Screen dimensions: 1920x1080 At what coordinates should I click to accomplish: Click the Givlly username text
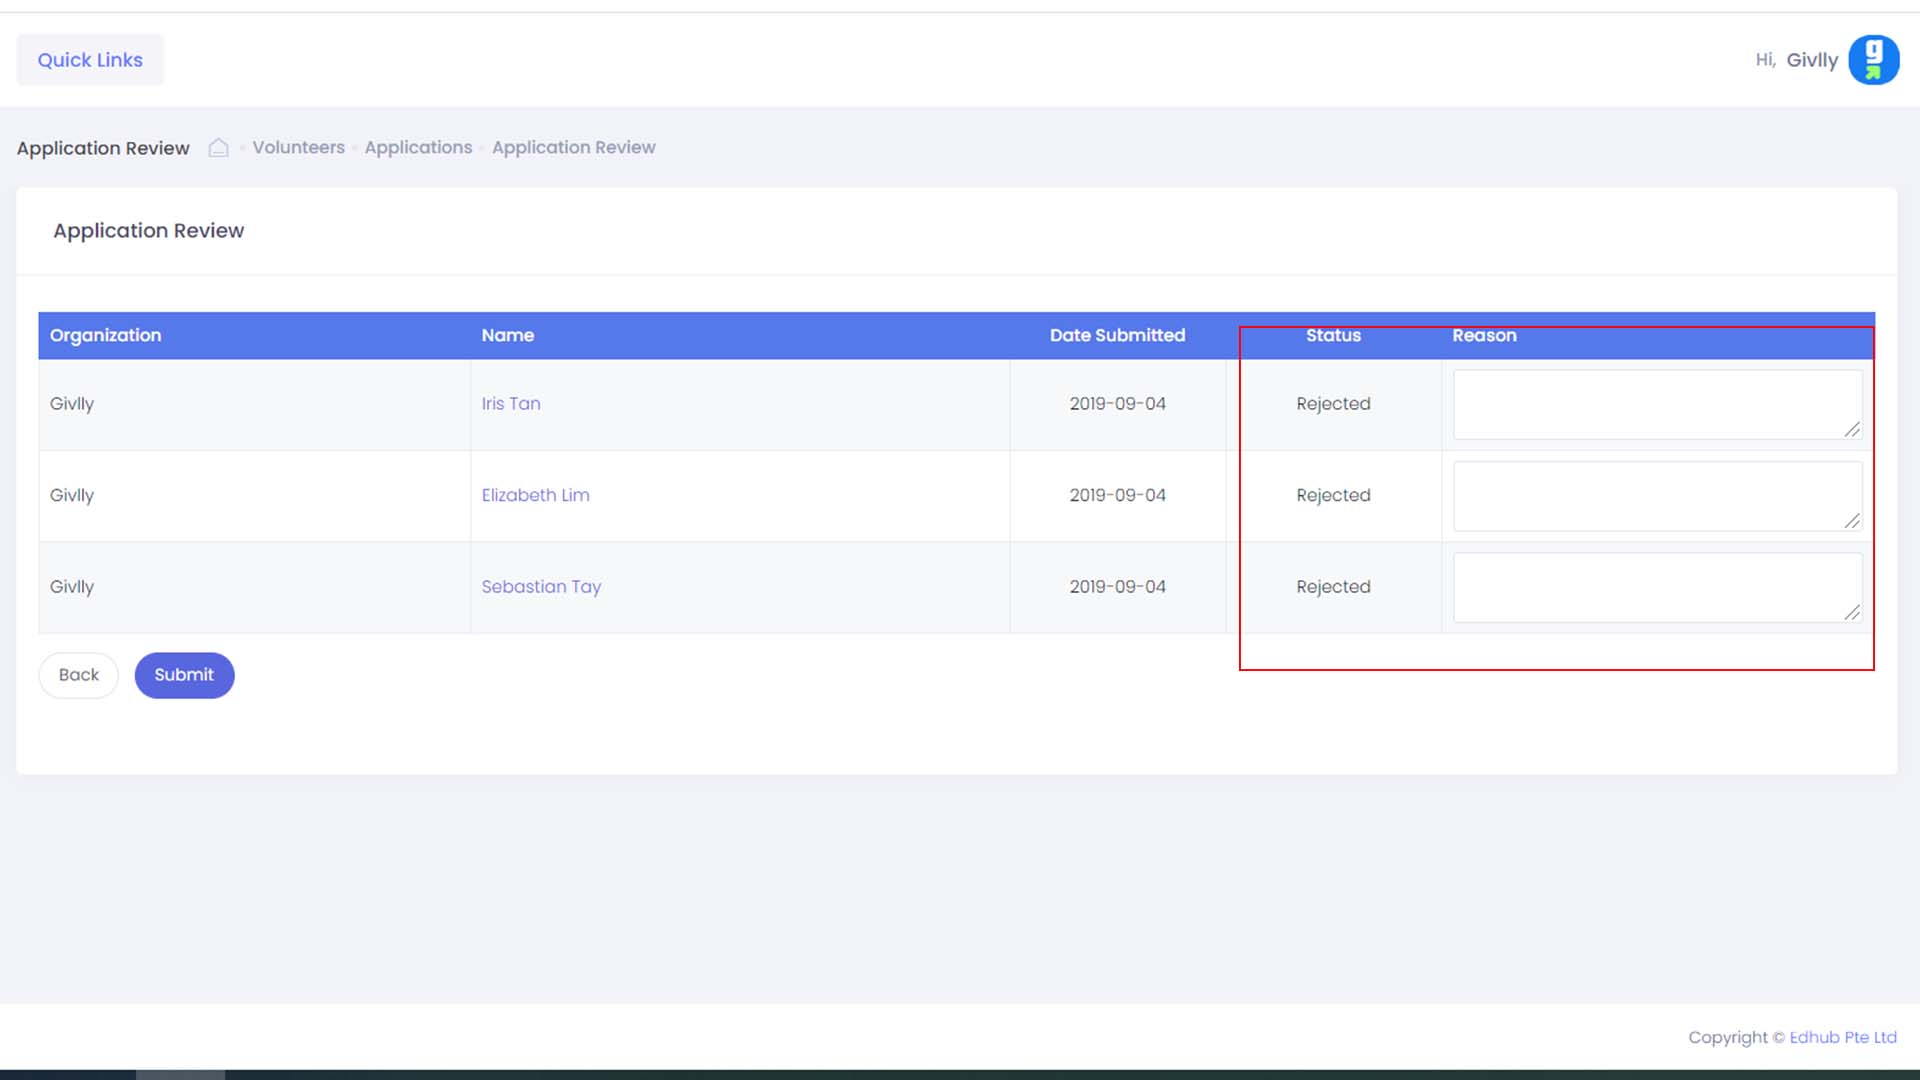[1811, 60]
